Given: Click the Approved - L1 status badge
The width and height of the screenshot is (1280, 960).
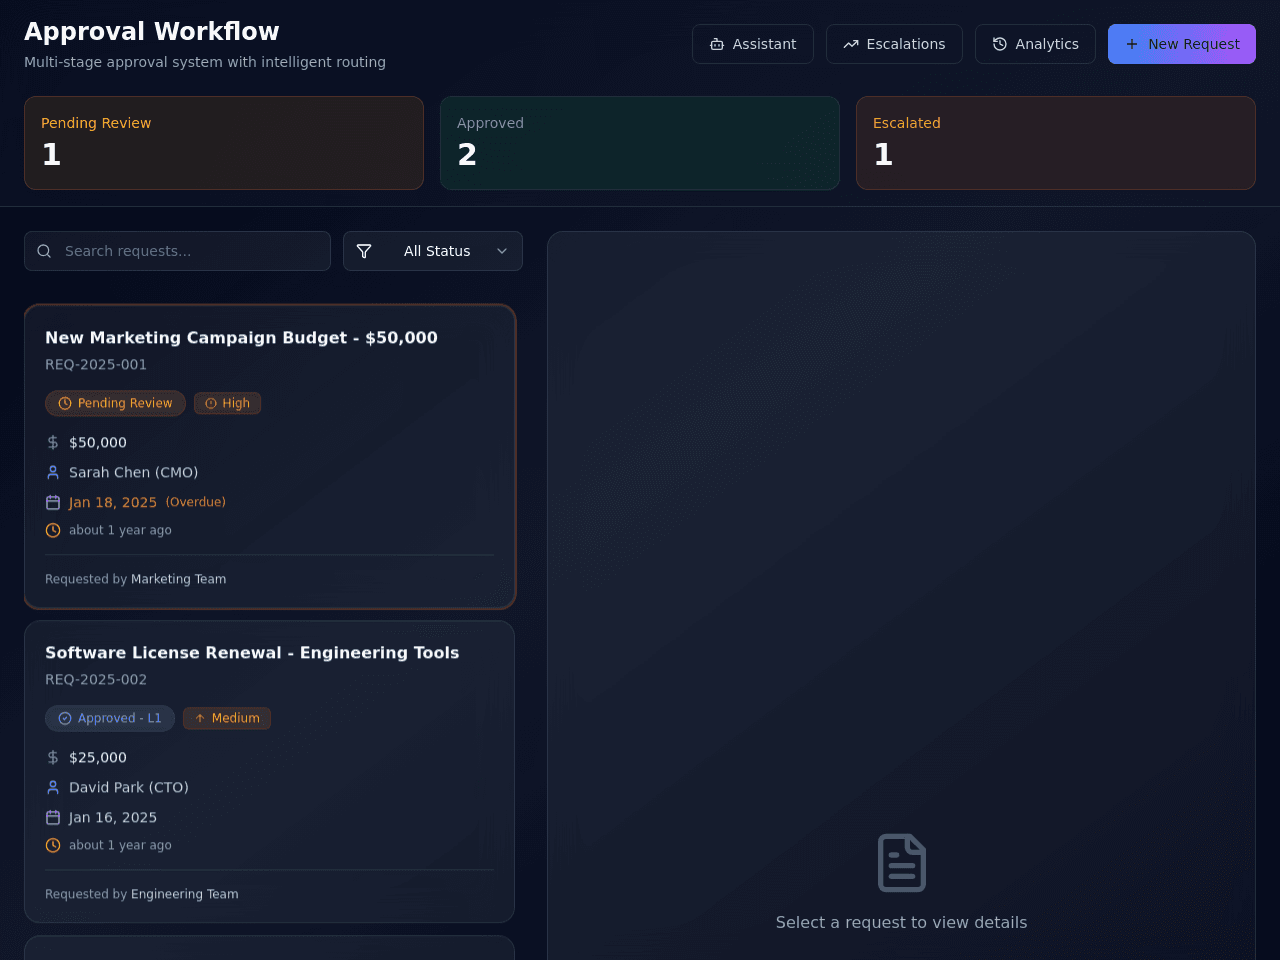Looking at the screenshot, I should [x=110, y=718].
